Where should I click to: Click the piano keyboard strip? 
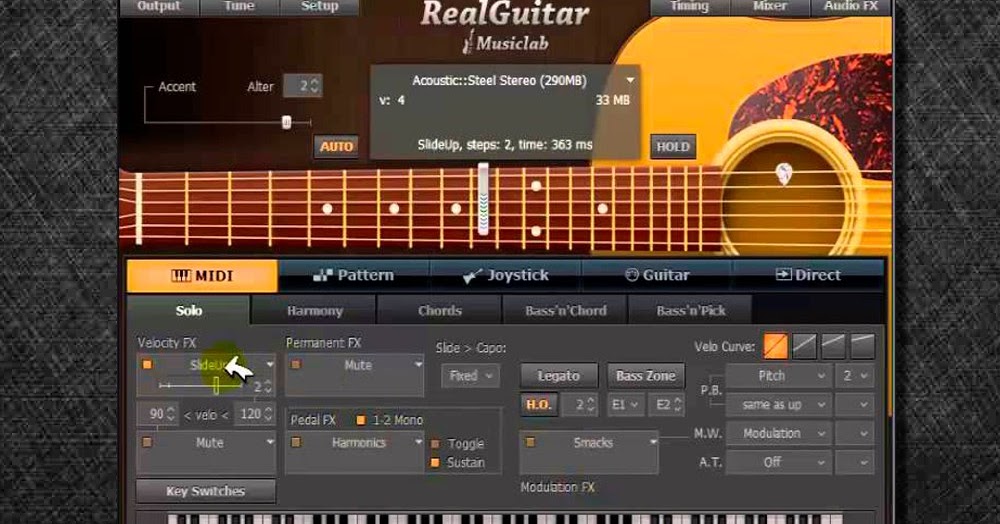[x=505, y=518]
